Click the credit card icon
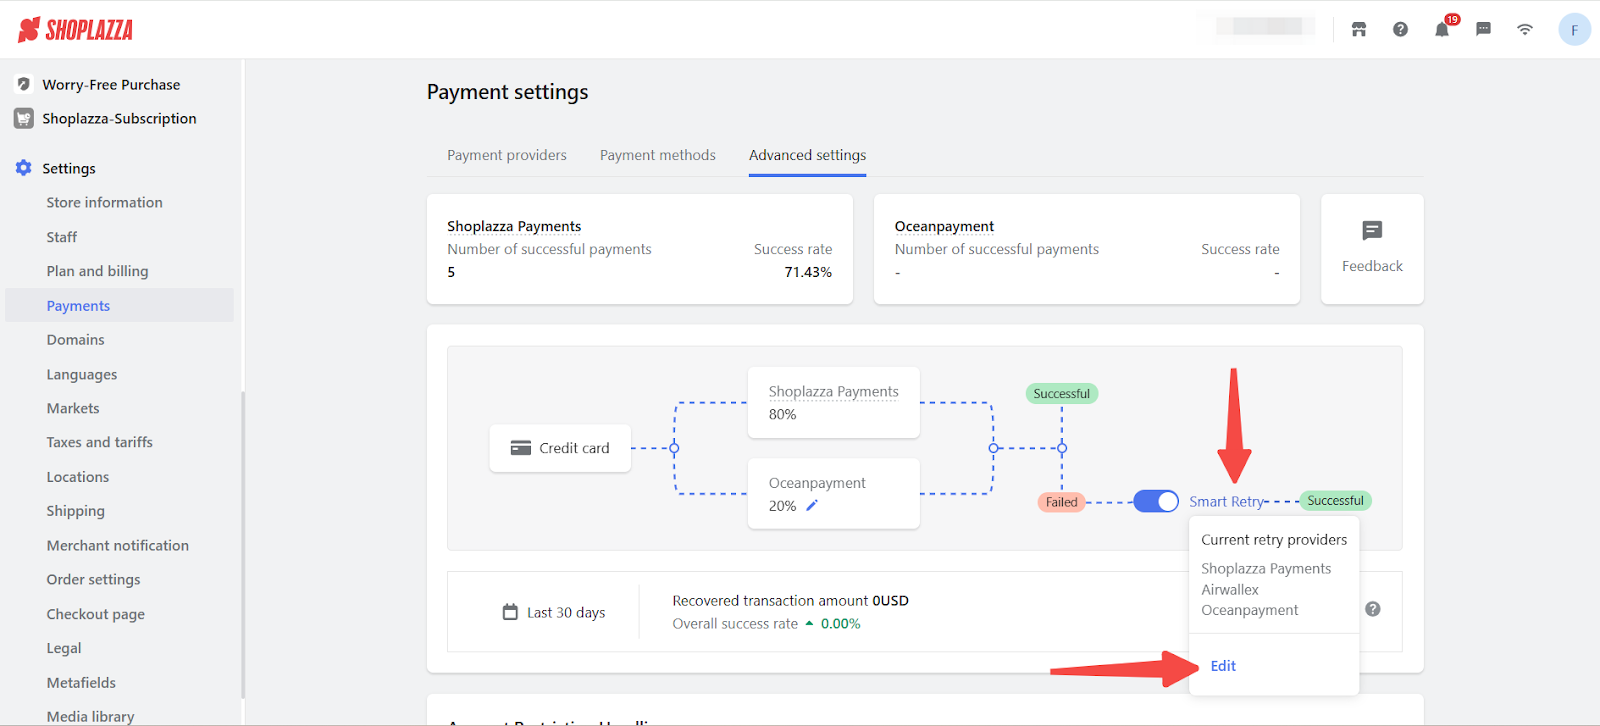 [520, 448]
